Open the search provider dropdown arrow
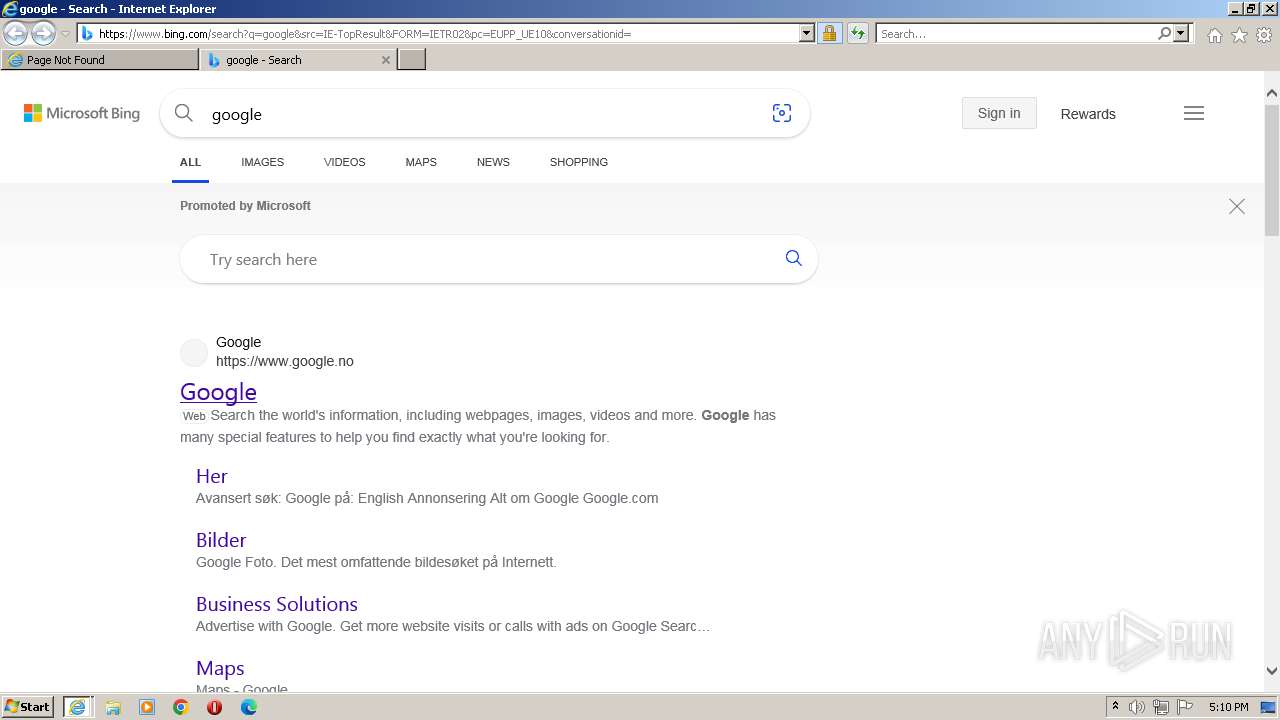Viewport: 1280px width, 720px height. [x=1181, y=33]
